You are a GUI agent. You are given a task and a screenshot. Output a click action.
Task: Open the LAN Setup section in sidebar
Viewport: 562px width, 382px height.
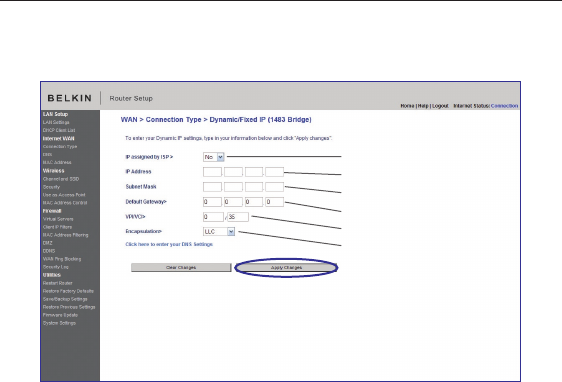[55, 114]
